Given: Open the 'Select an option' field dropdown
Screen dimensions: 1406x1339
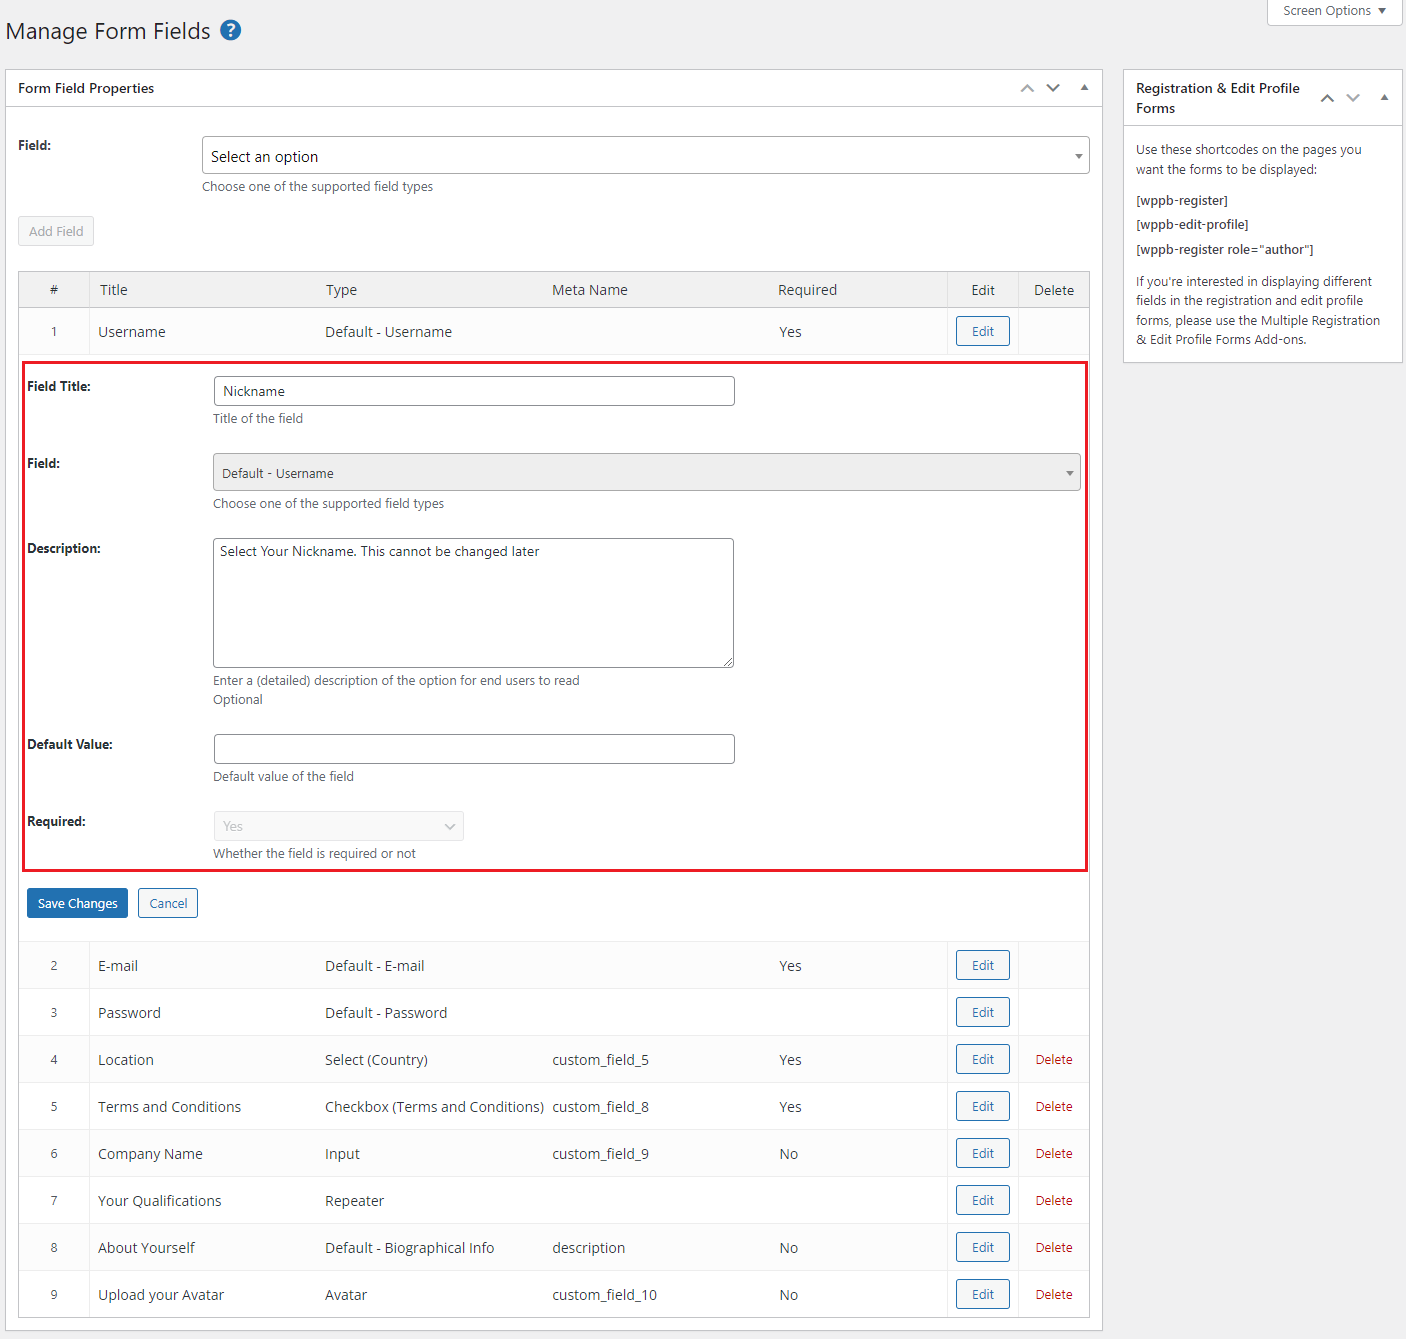Looking at the screenshot, I should pos(645,156).
